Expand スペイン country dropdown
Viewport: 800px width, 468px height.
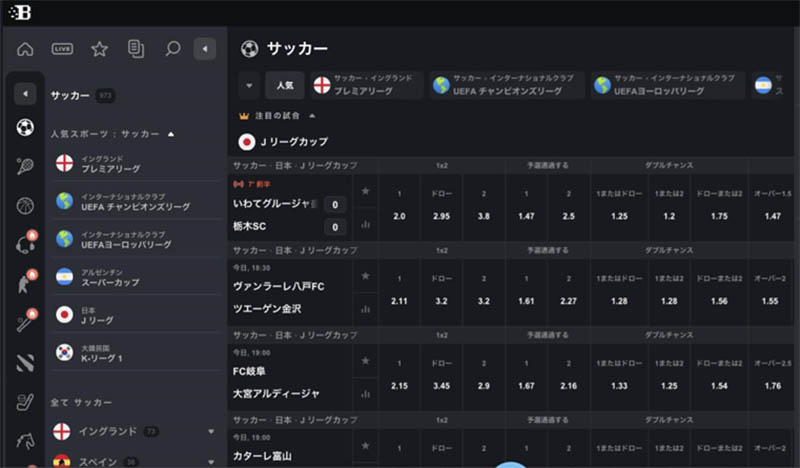click(211, 462)
